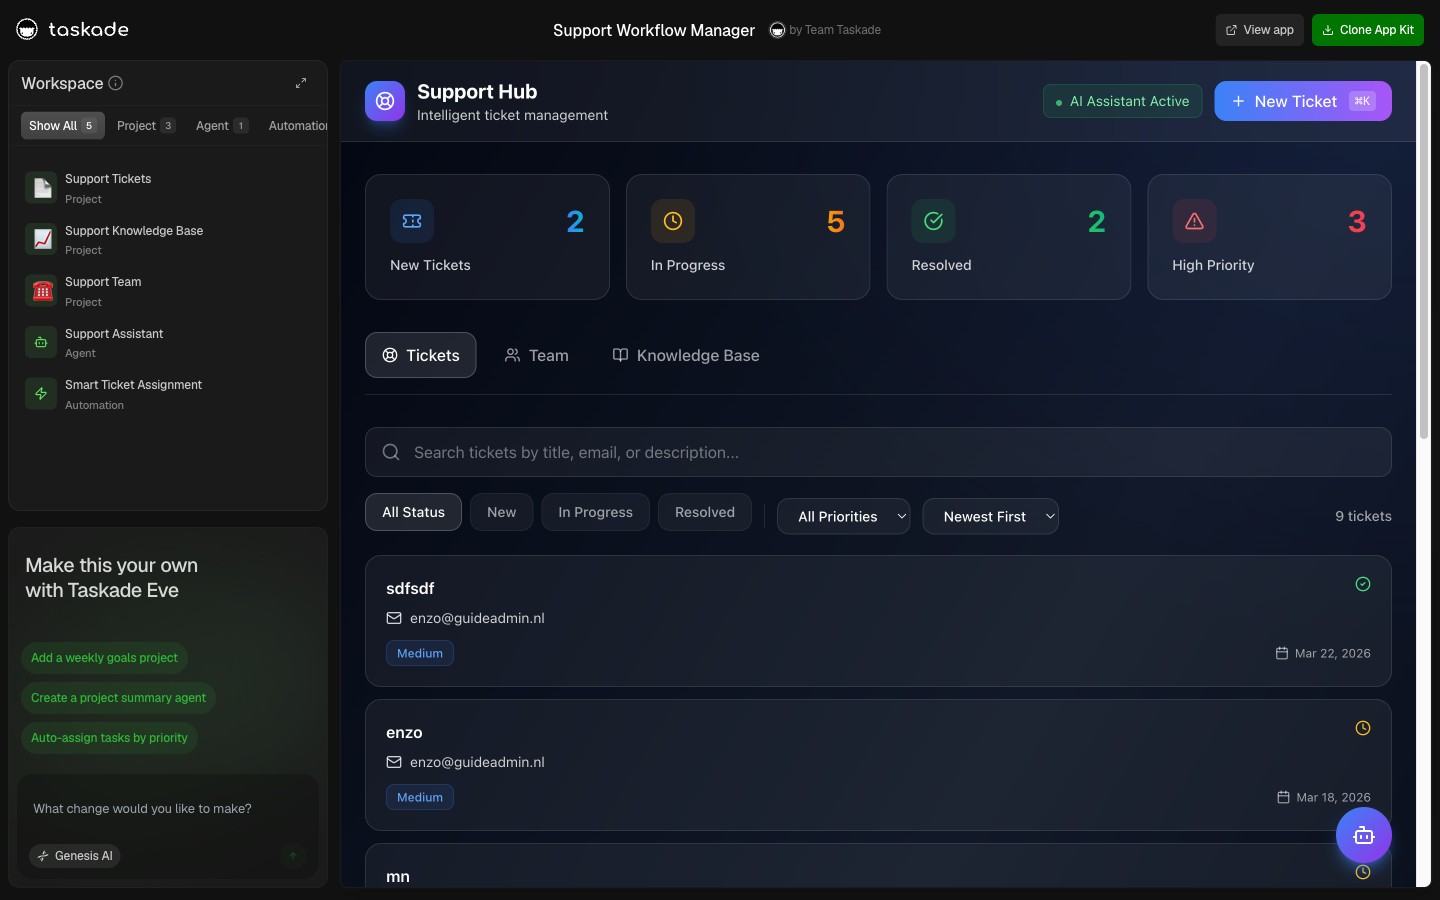Click the ticket search input field

coord(878,452)
